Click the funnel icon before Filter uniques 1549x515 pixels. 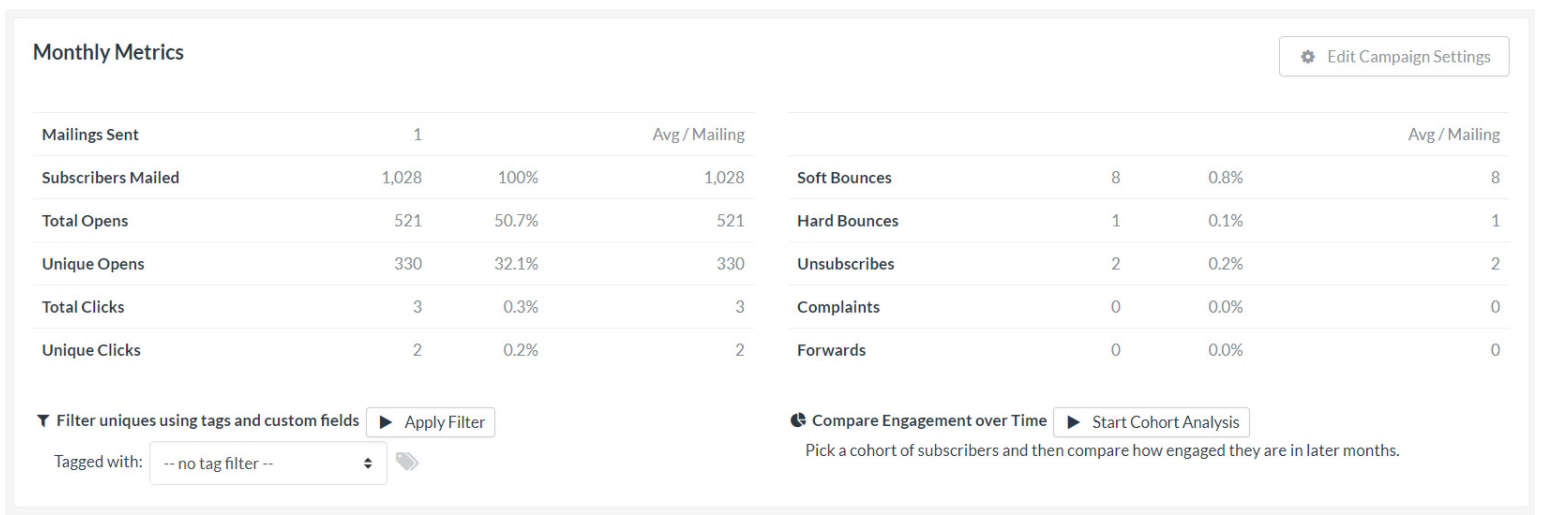(43, 421)
